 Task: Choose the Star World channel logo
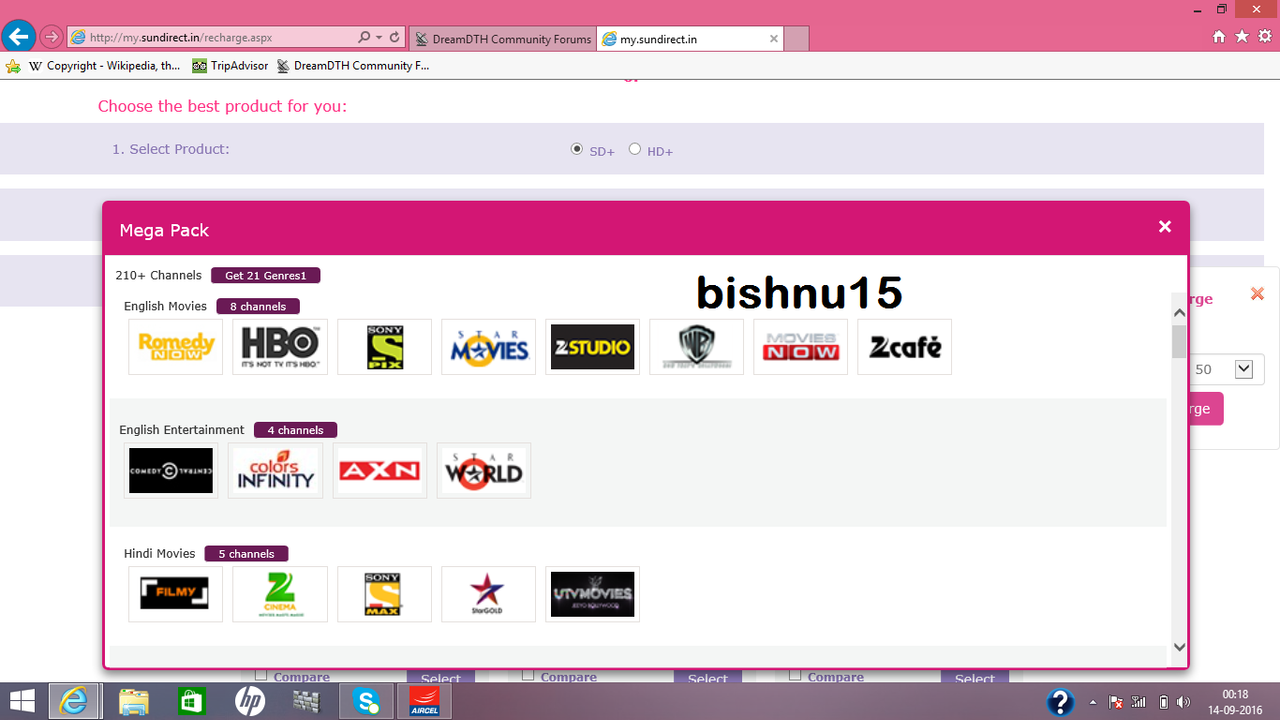point(483,471)
